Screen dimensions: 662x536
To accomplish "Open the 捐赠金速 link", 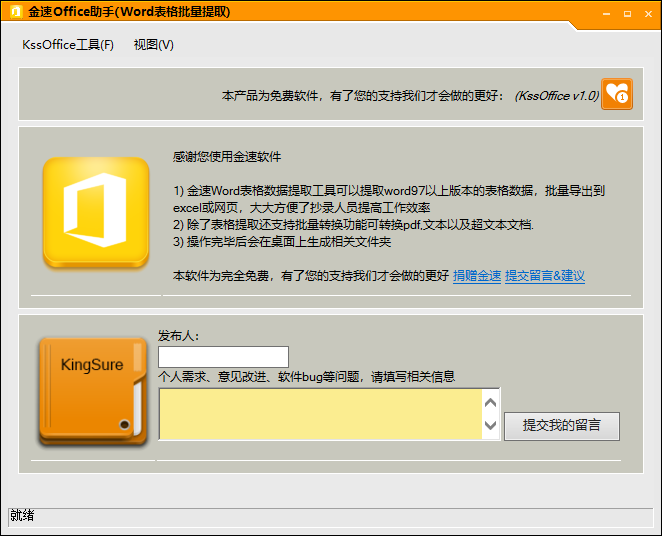I will [x=477, y=276].
